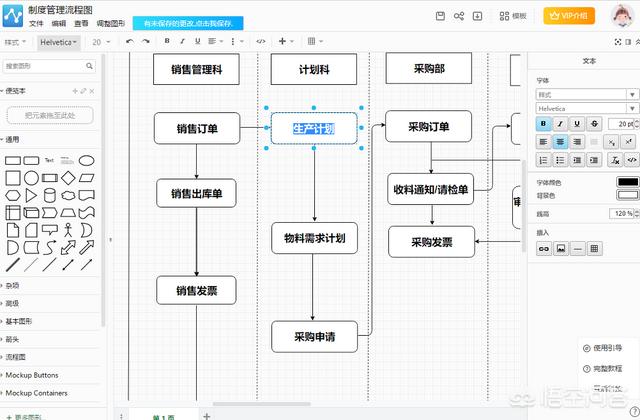Open the 编辑 menu
The height and width of the screenshot is (420, 640).
point(58,24)
